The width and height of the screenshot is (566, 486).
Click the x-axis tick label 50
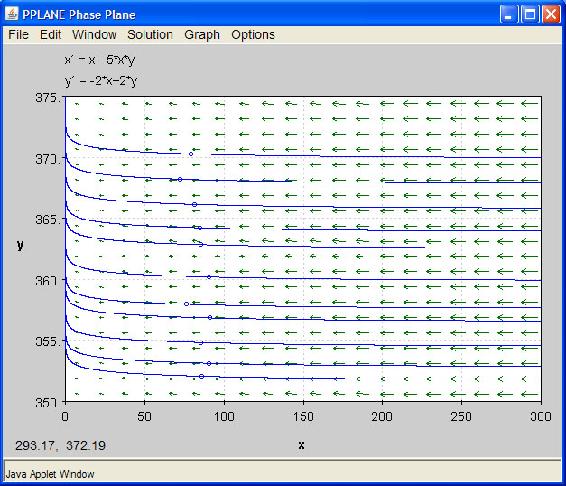pos(144,417)
